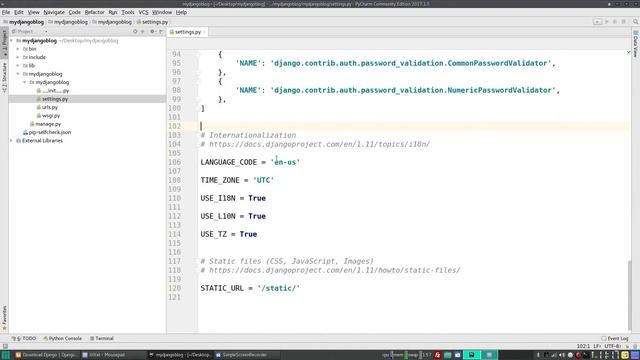
Task: Click the hide Project panel icon
Action: pyautogui.click(x=161, y=31)
